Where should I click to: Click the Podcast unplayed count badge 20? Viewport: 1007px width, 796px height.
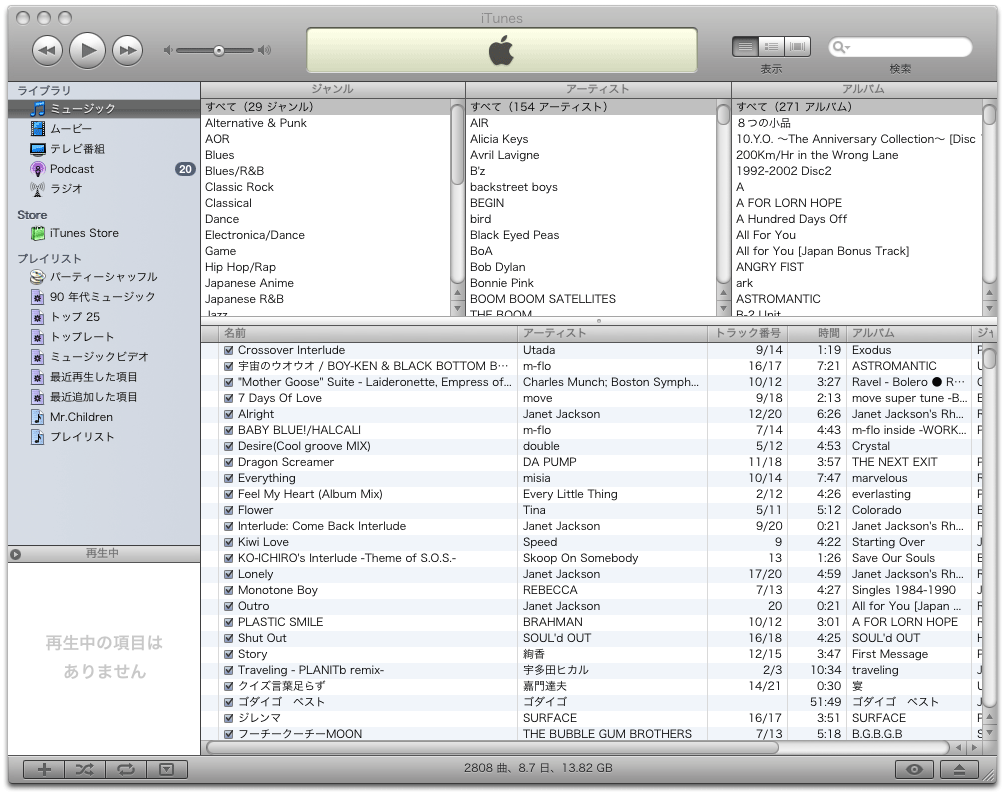[185, 169]
